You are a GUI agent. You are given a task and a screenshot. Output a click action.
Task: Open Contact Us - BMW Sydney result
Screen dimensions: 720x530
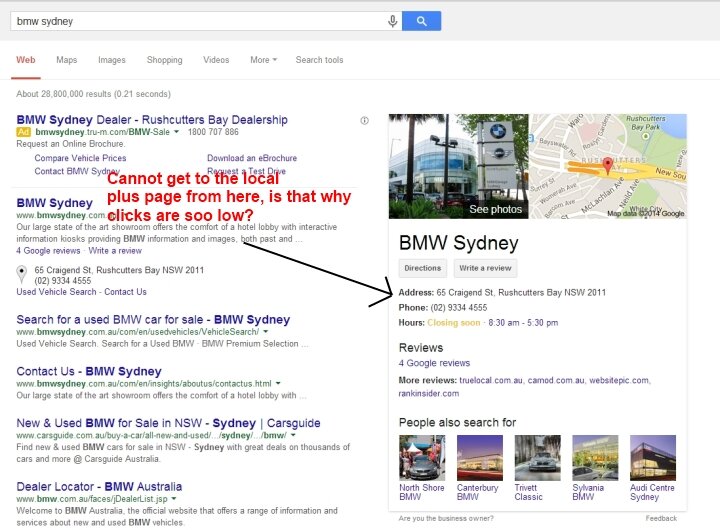[89, 371]
